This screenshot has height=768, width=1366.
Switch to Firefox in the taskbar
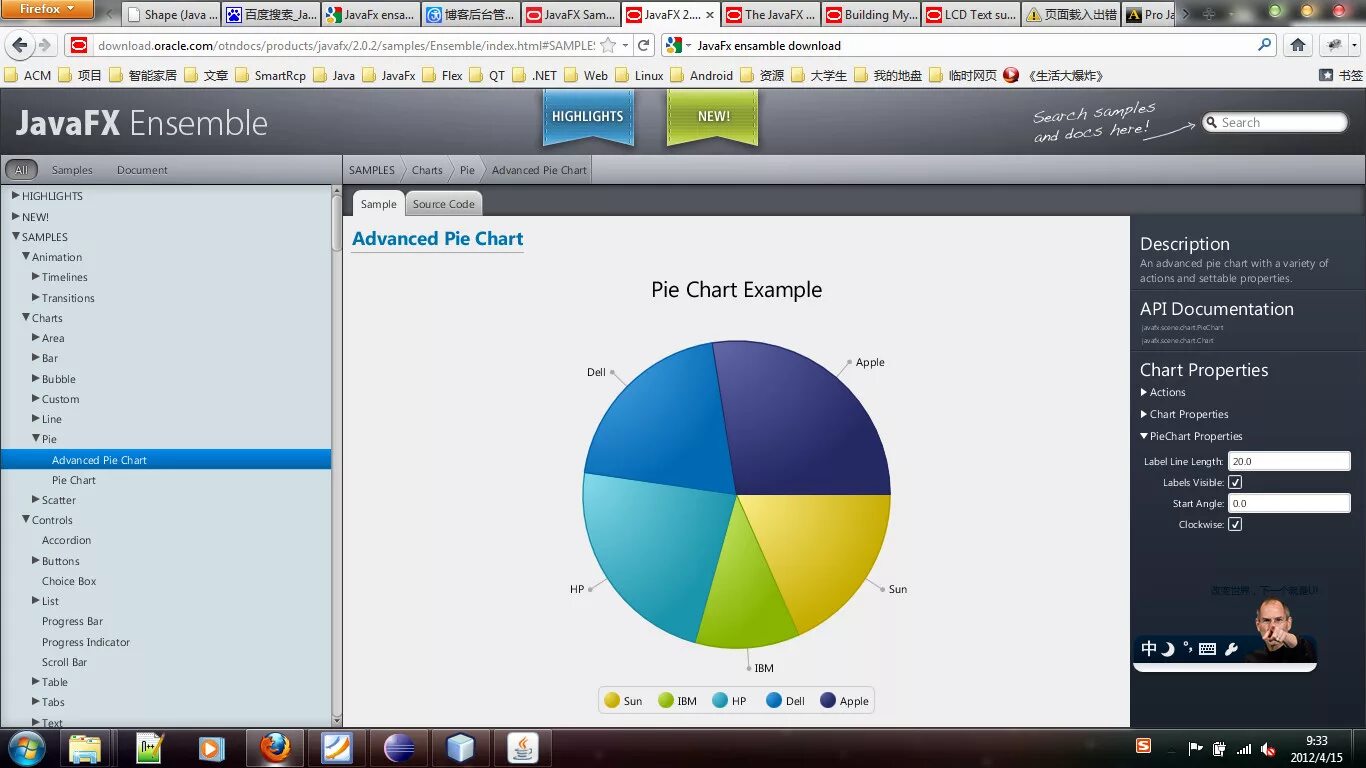(274, 748)
